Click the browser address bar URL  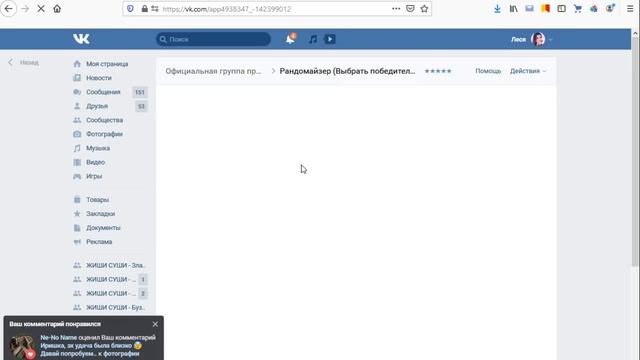pos(227,9)
